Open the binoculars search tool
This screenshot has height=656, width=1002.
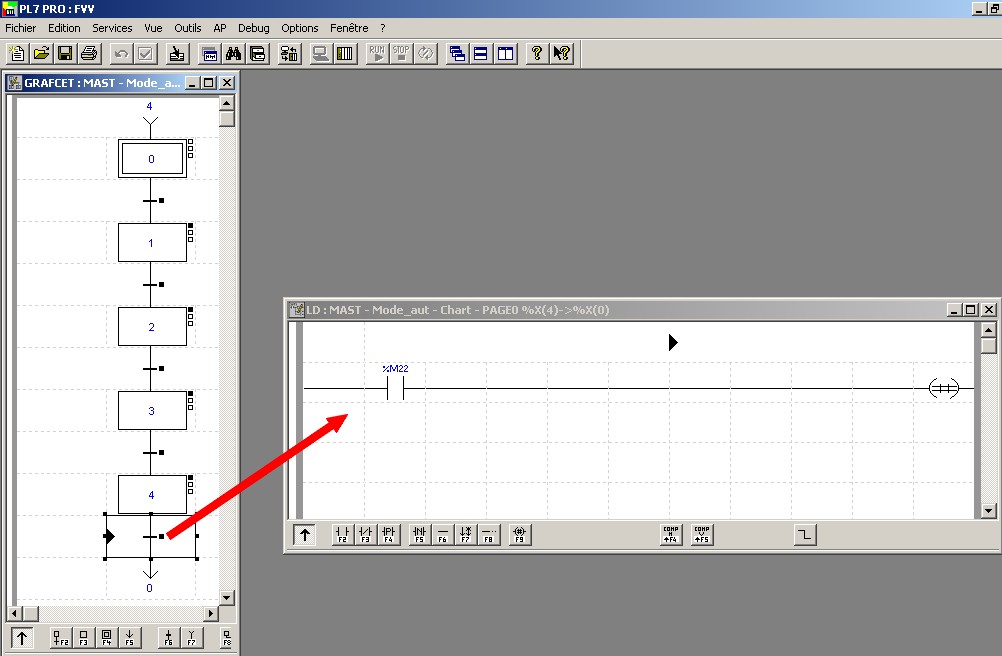[234, 54]
